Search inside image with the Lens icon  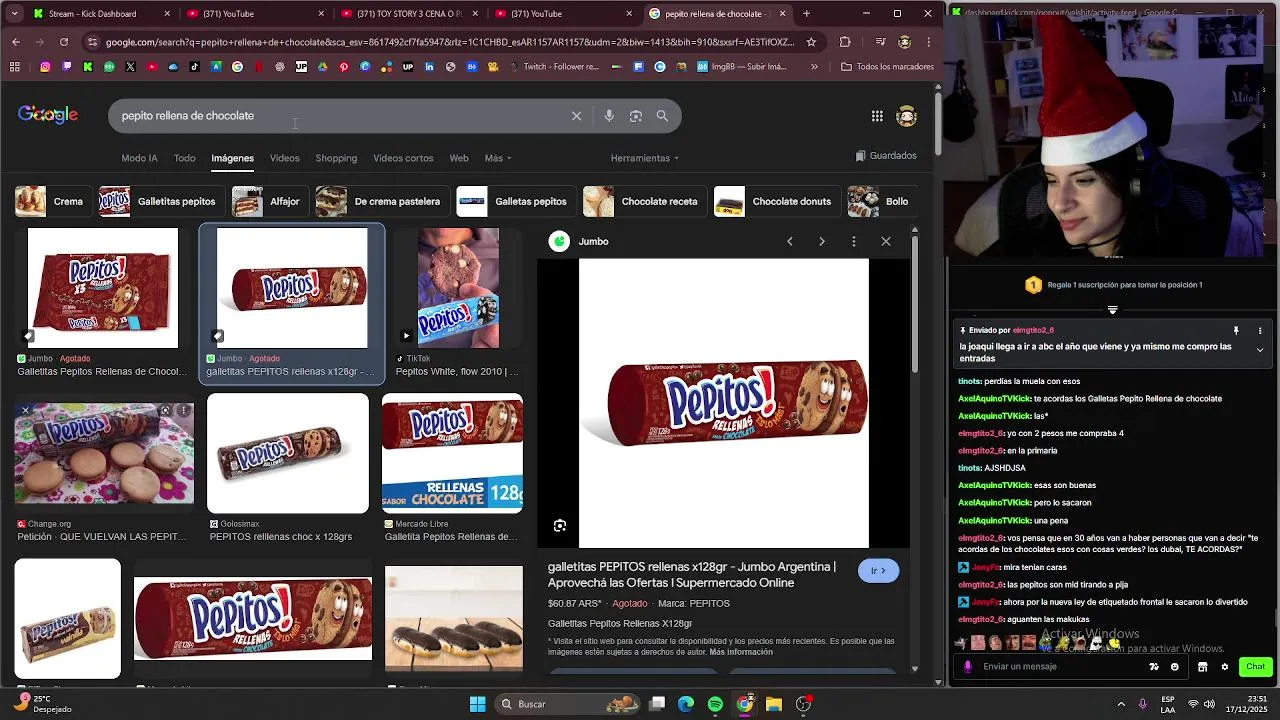[x=560, y=526]
